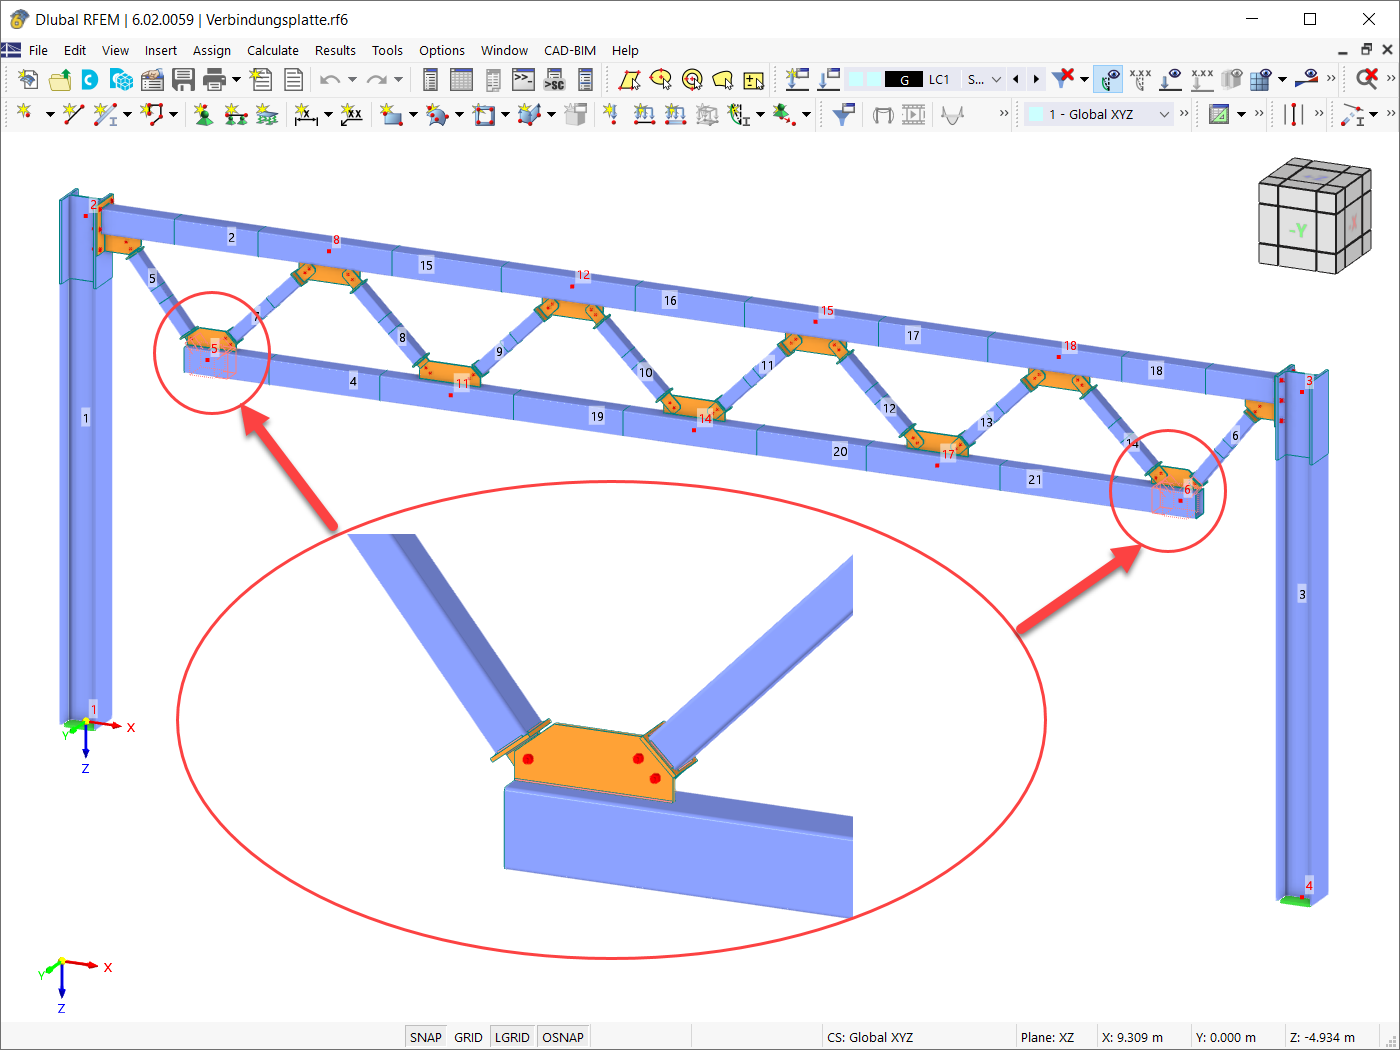1400x1050 pixels.
Task: Click the -Y face of view cube
Action: (x=1297, y=230)
